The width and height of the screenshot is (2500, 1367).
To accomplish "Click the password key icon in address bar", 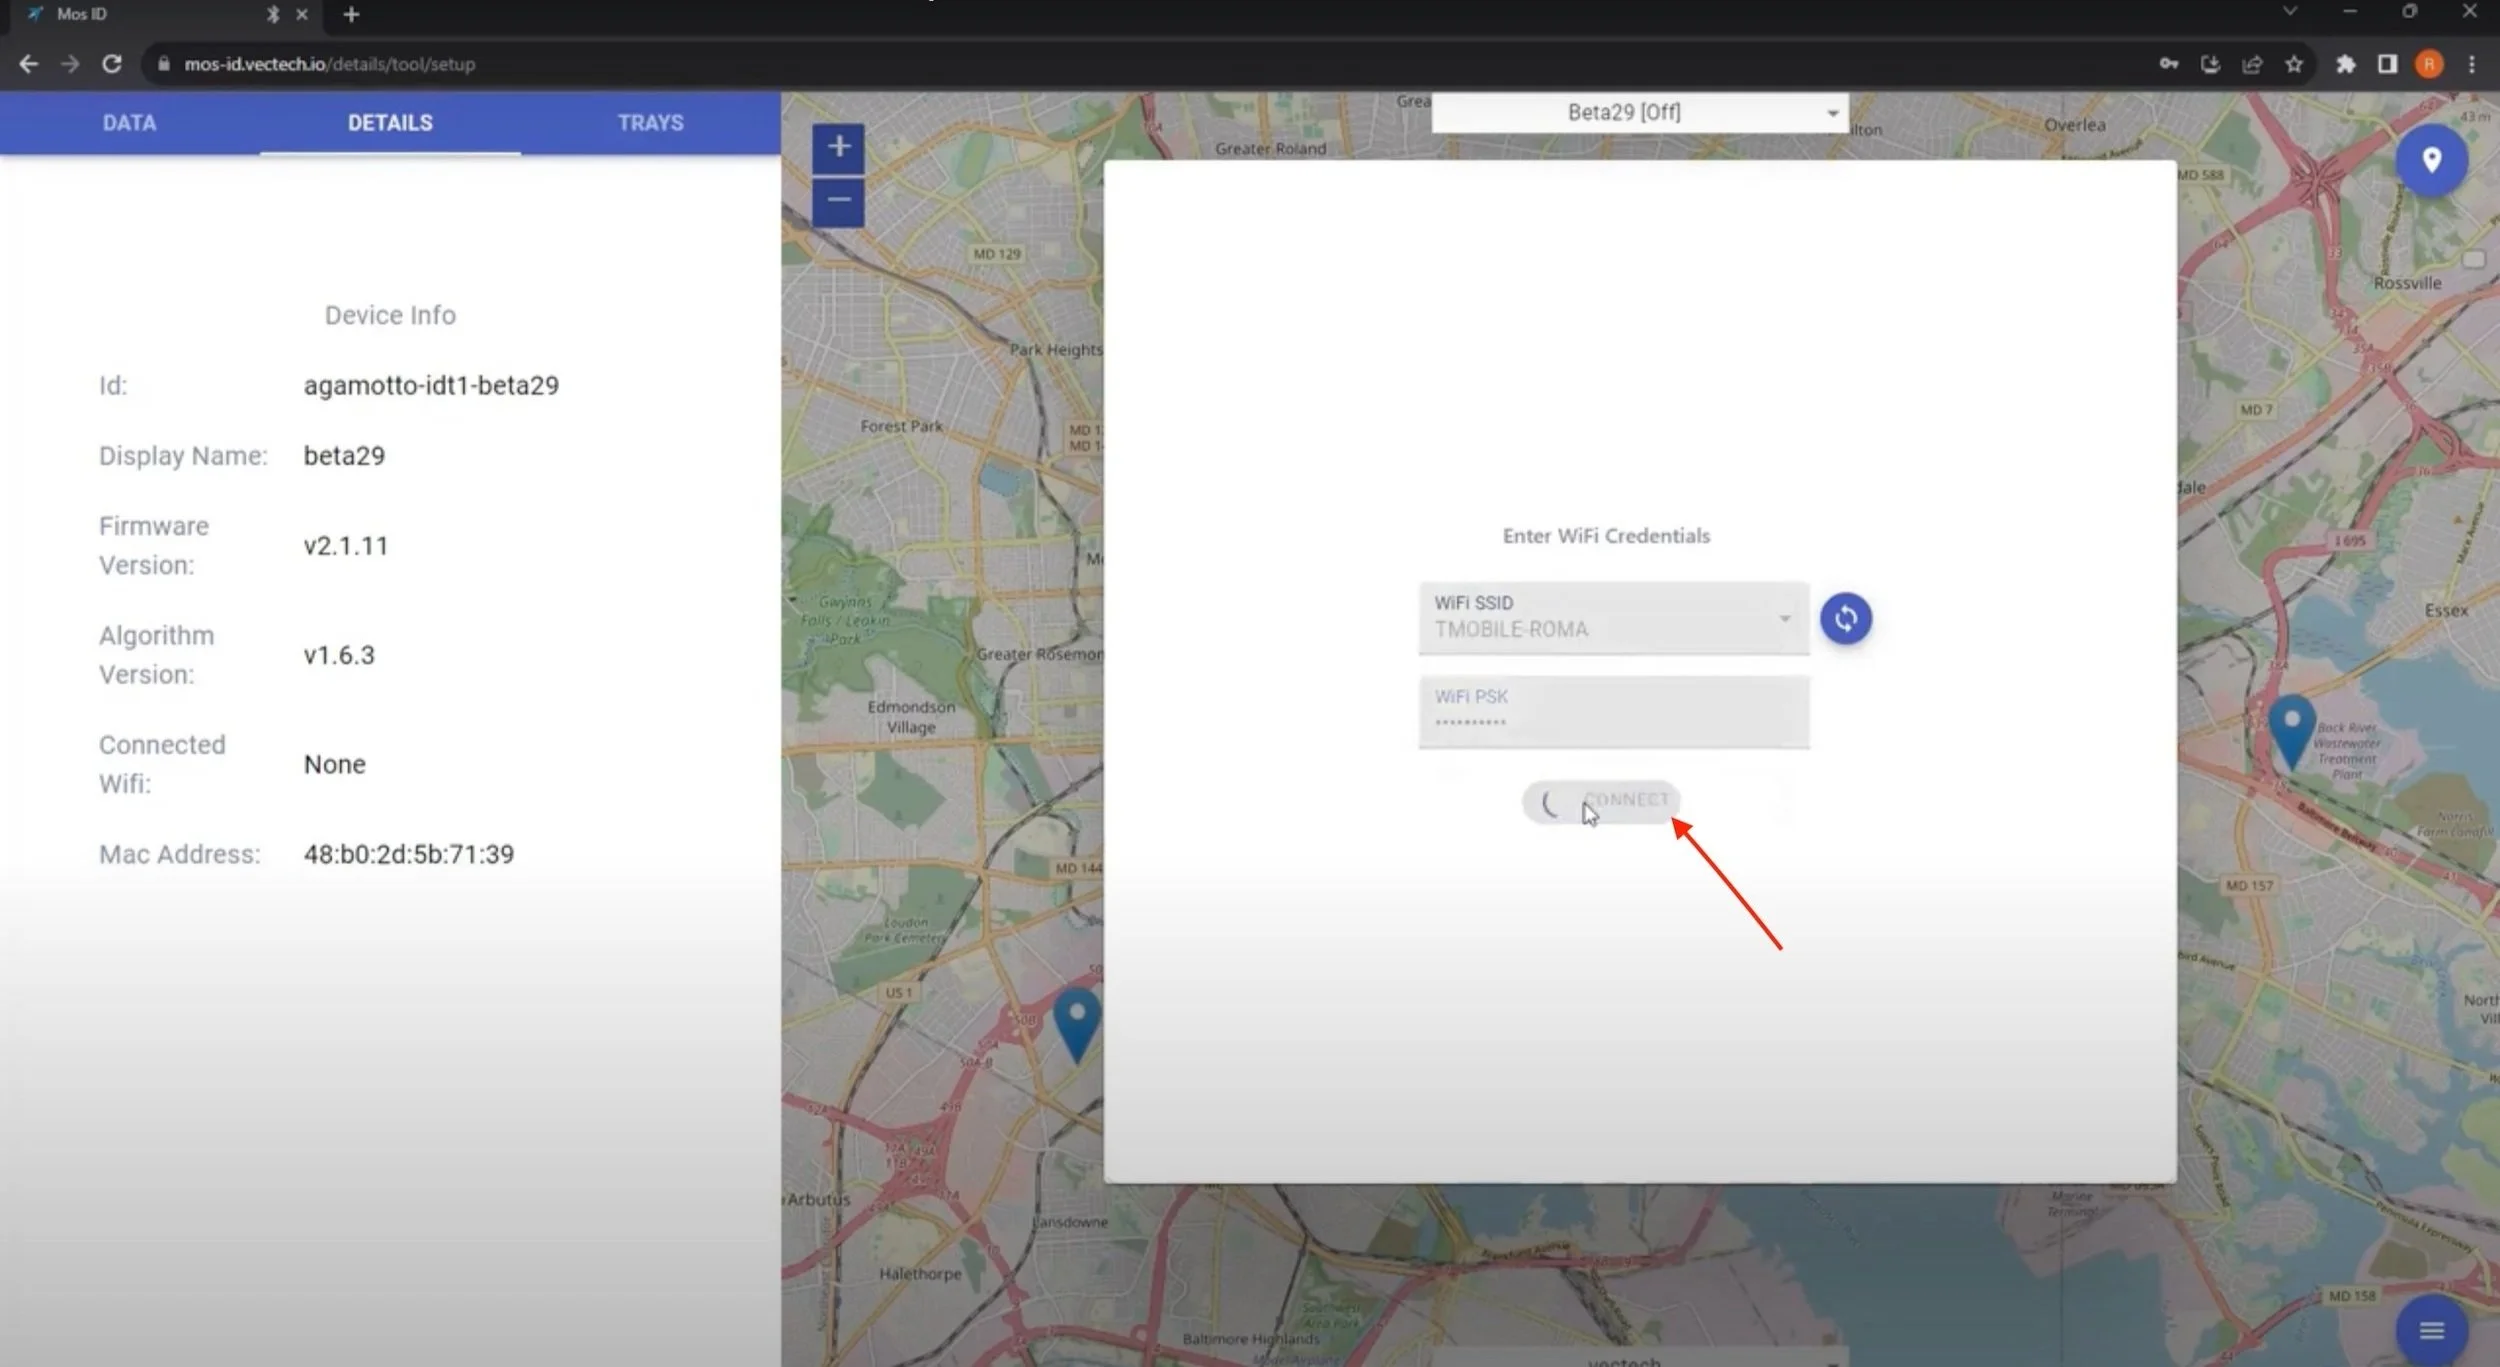I will [x=2168, y=64].
